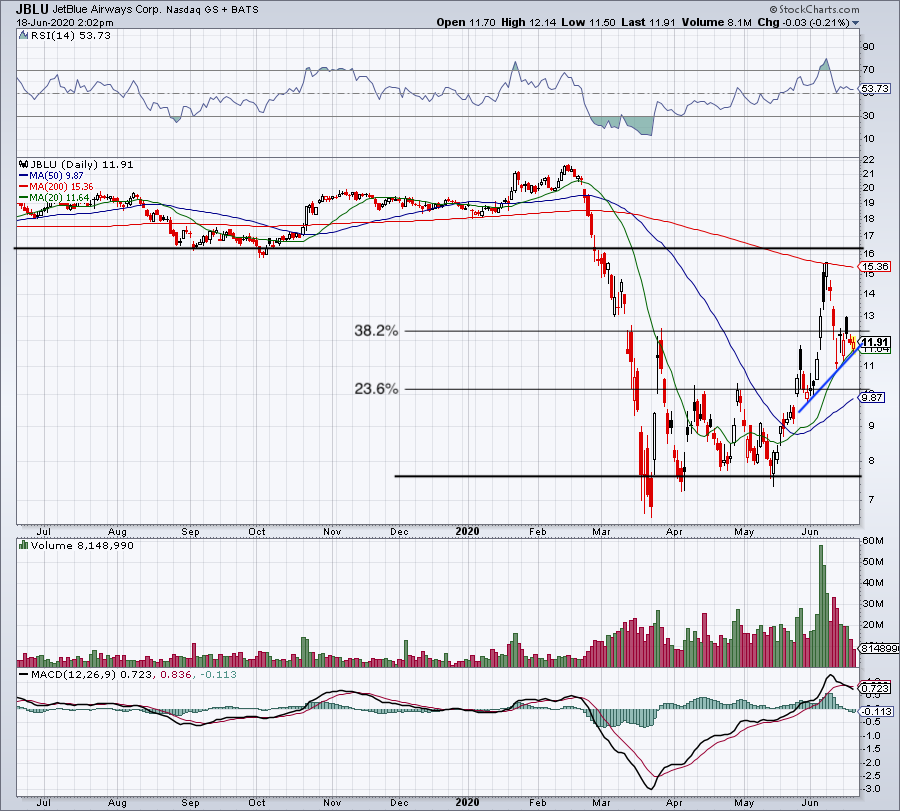
Task: Click the MA(200) 15.36 legend label
Action: pos(61,187)
